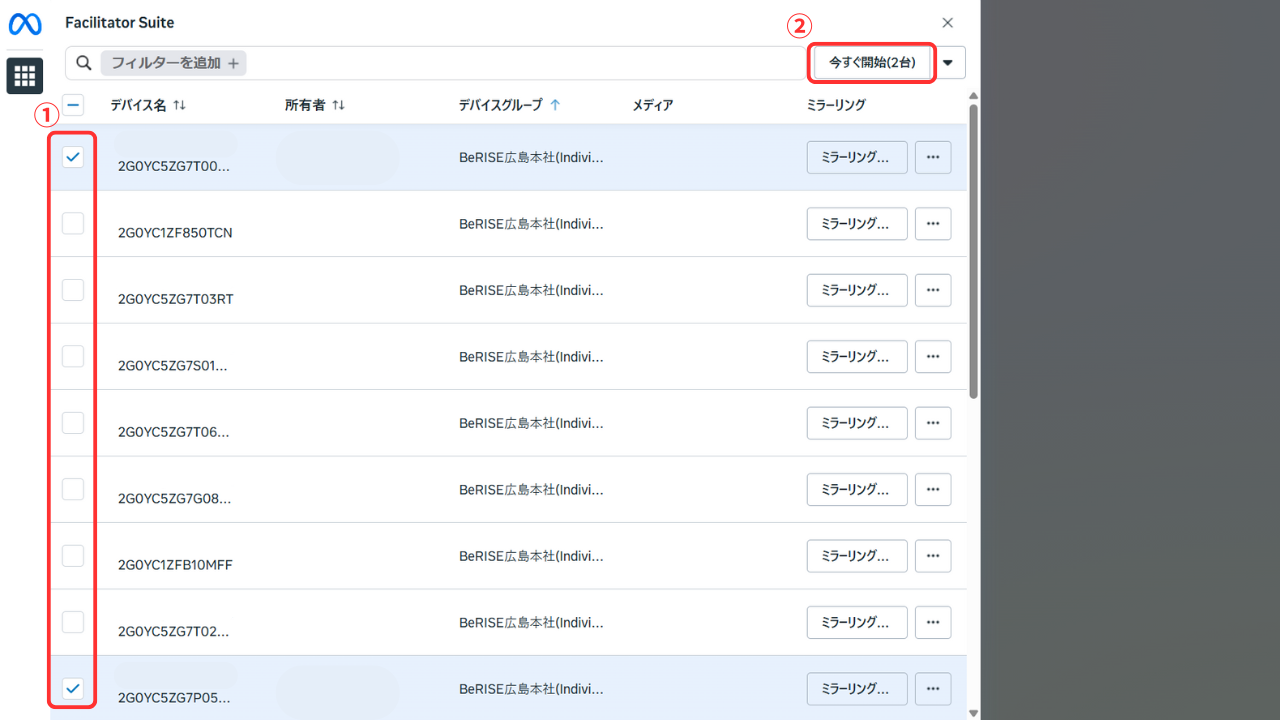1280x720 pixels.
Task: Click the Meta logo icon
Action: [x=25, y=24]
